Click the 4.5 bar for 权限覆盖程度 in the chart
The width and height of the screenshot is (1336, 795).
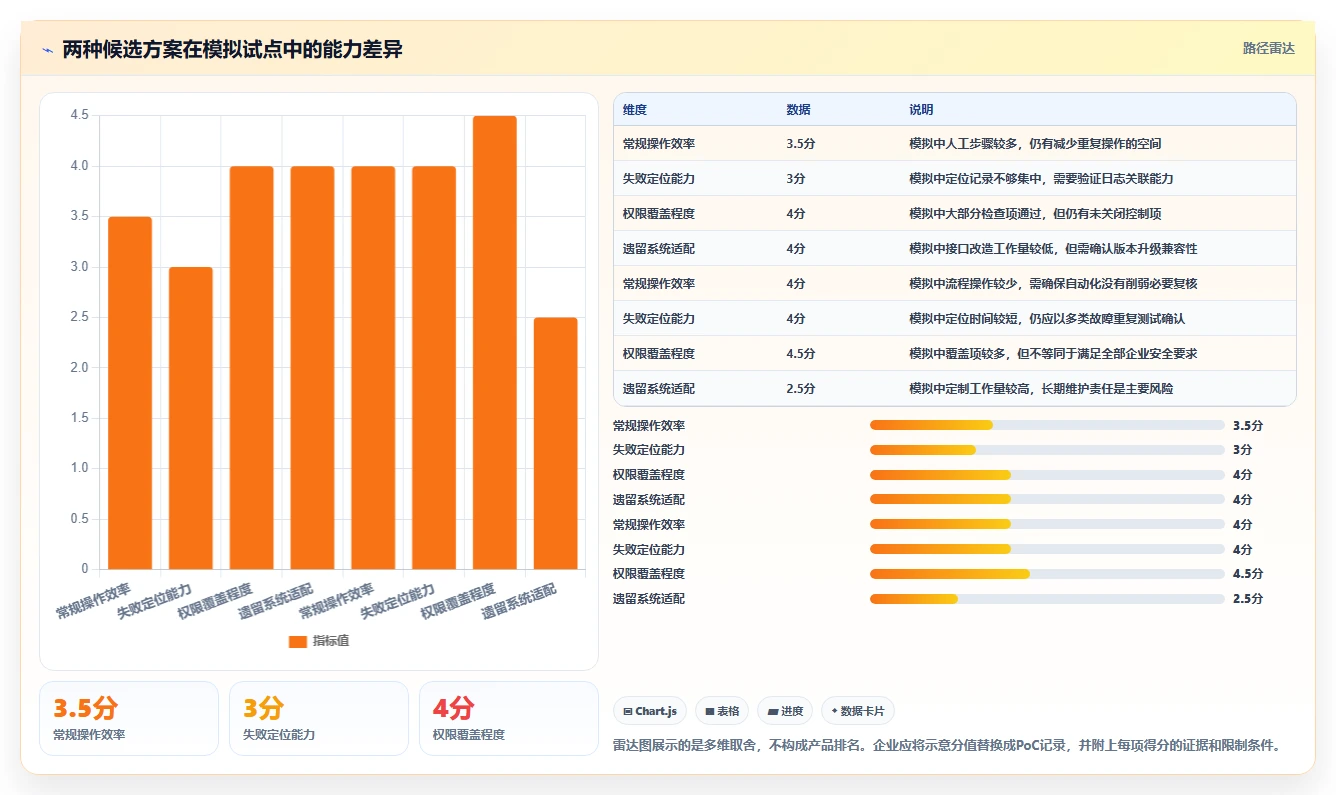(495, 342)
